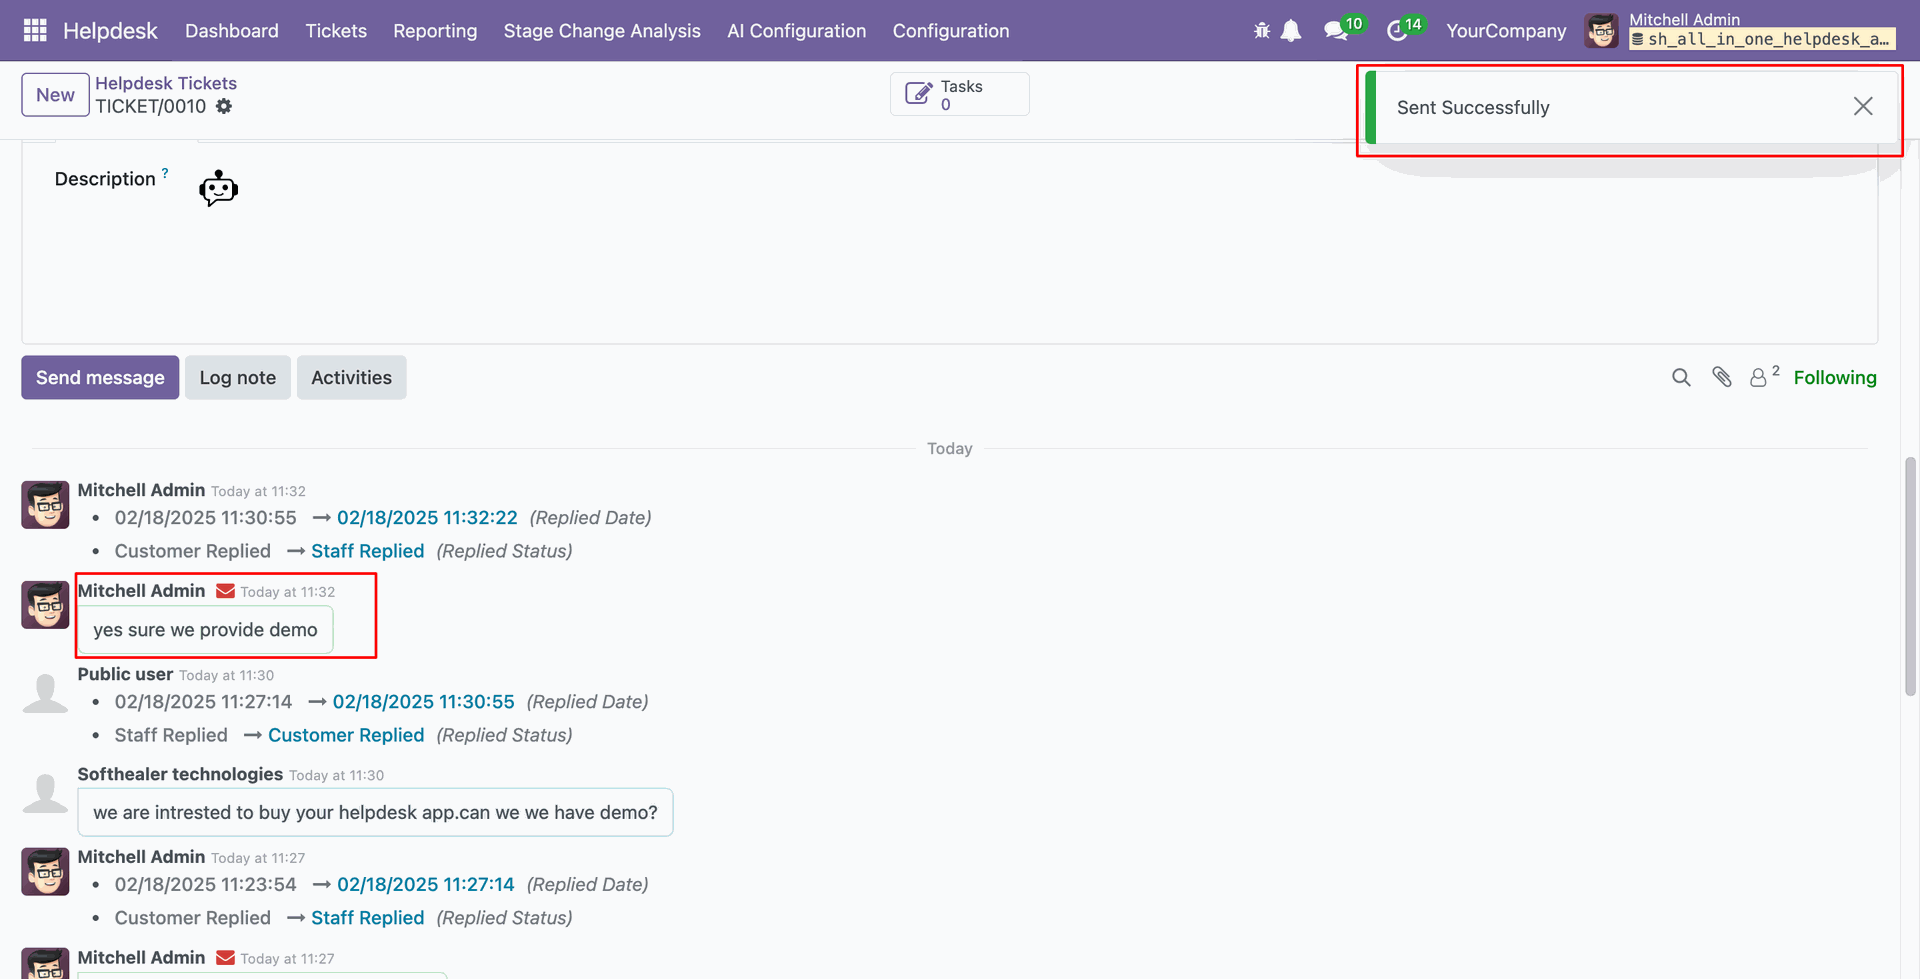
Task: Click the 02/18/2025 11:27:14 new replied date
Action: pos(425,885)
